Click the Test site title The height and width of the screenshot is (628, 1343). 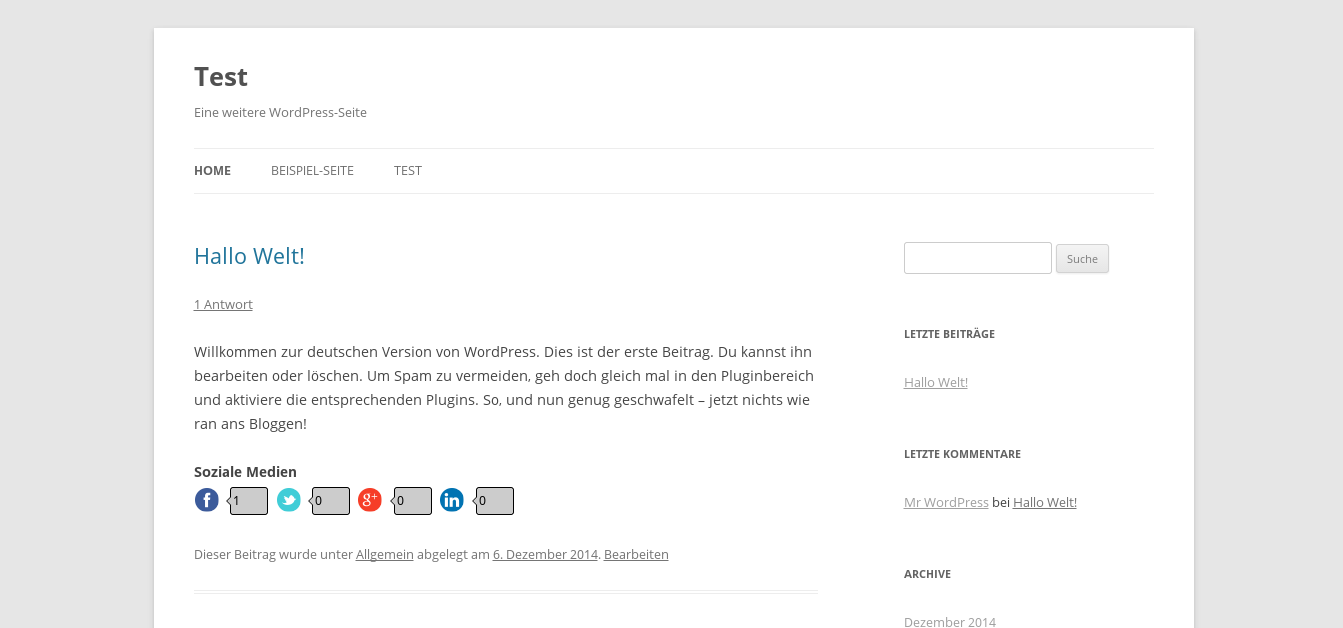pos(221,77)
